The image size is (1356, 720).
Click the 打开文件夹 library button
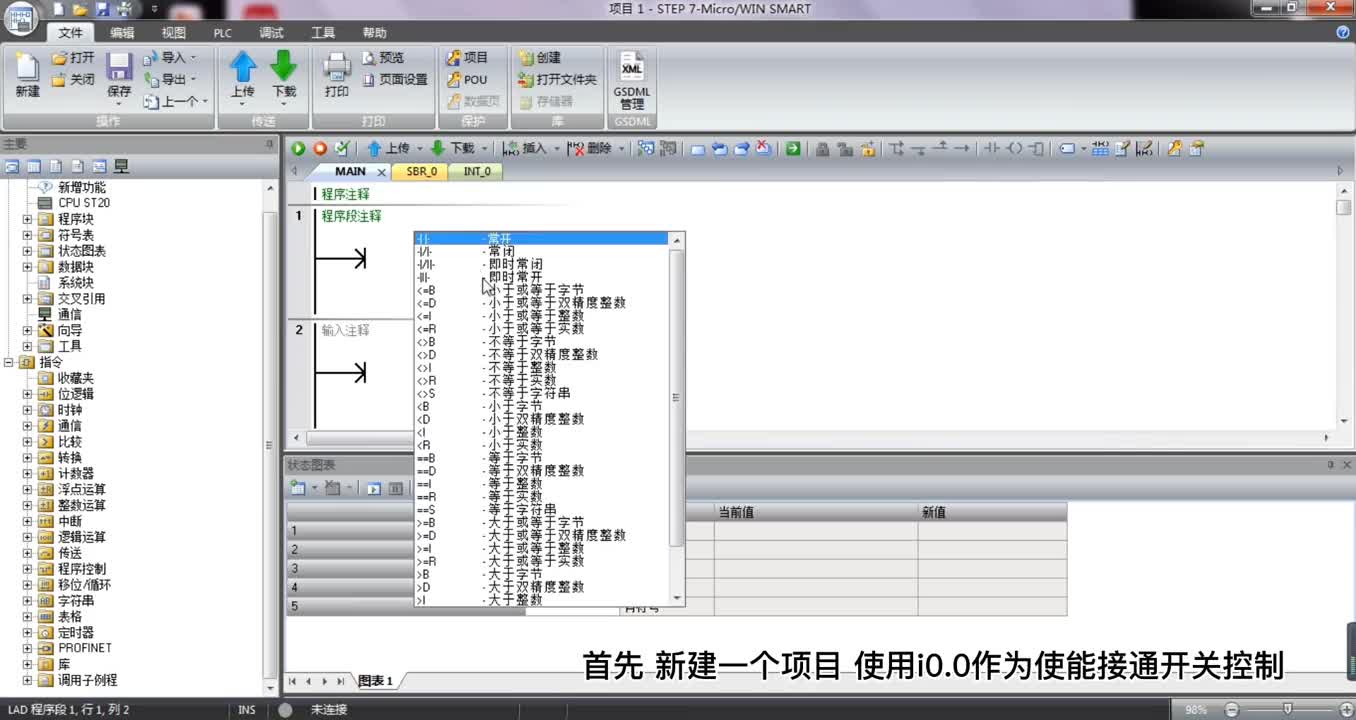pyautogui.click(x=557, y=80)
